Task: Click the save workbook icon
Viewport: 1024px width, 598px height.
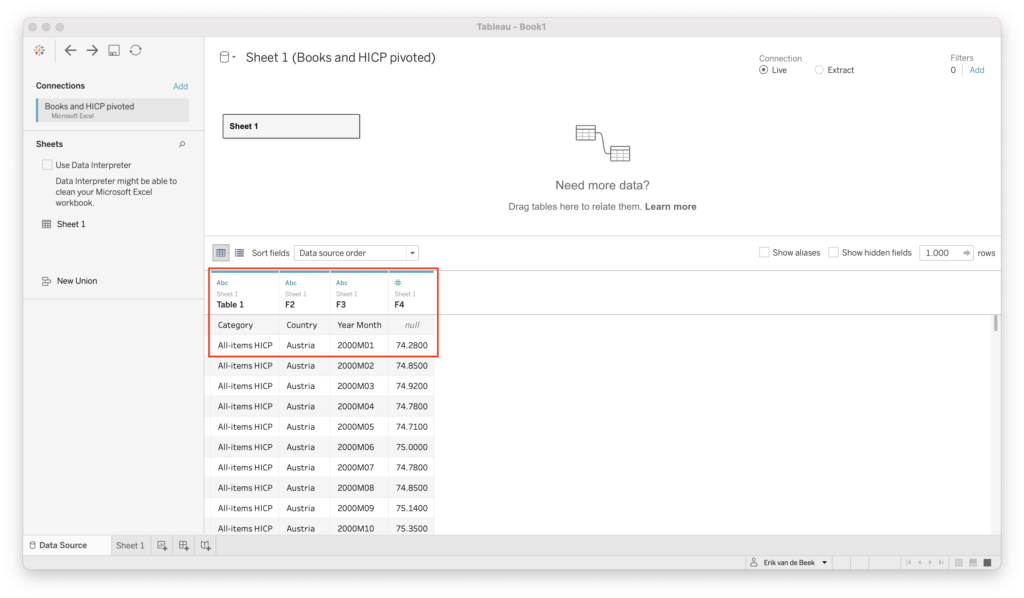Action: point(112,50)
